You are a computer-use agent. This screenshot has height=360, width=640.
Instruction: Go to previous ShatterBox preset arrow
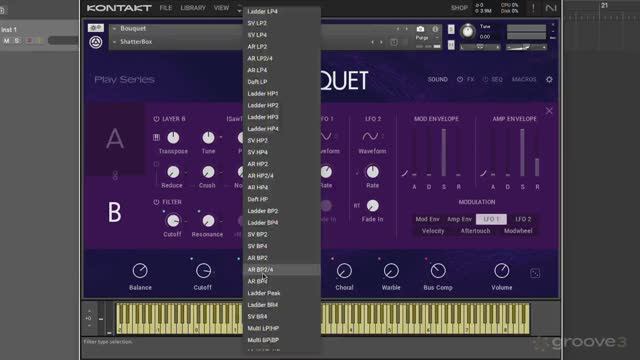pyautogui.click(x=372, y=42)
